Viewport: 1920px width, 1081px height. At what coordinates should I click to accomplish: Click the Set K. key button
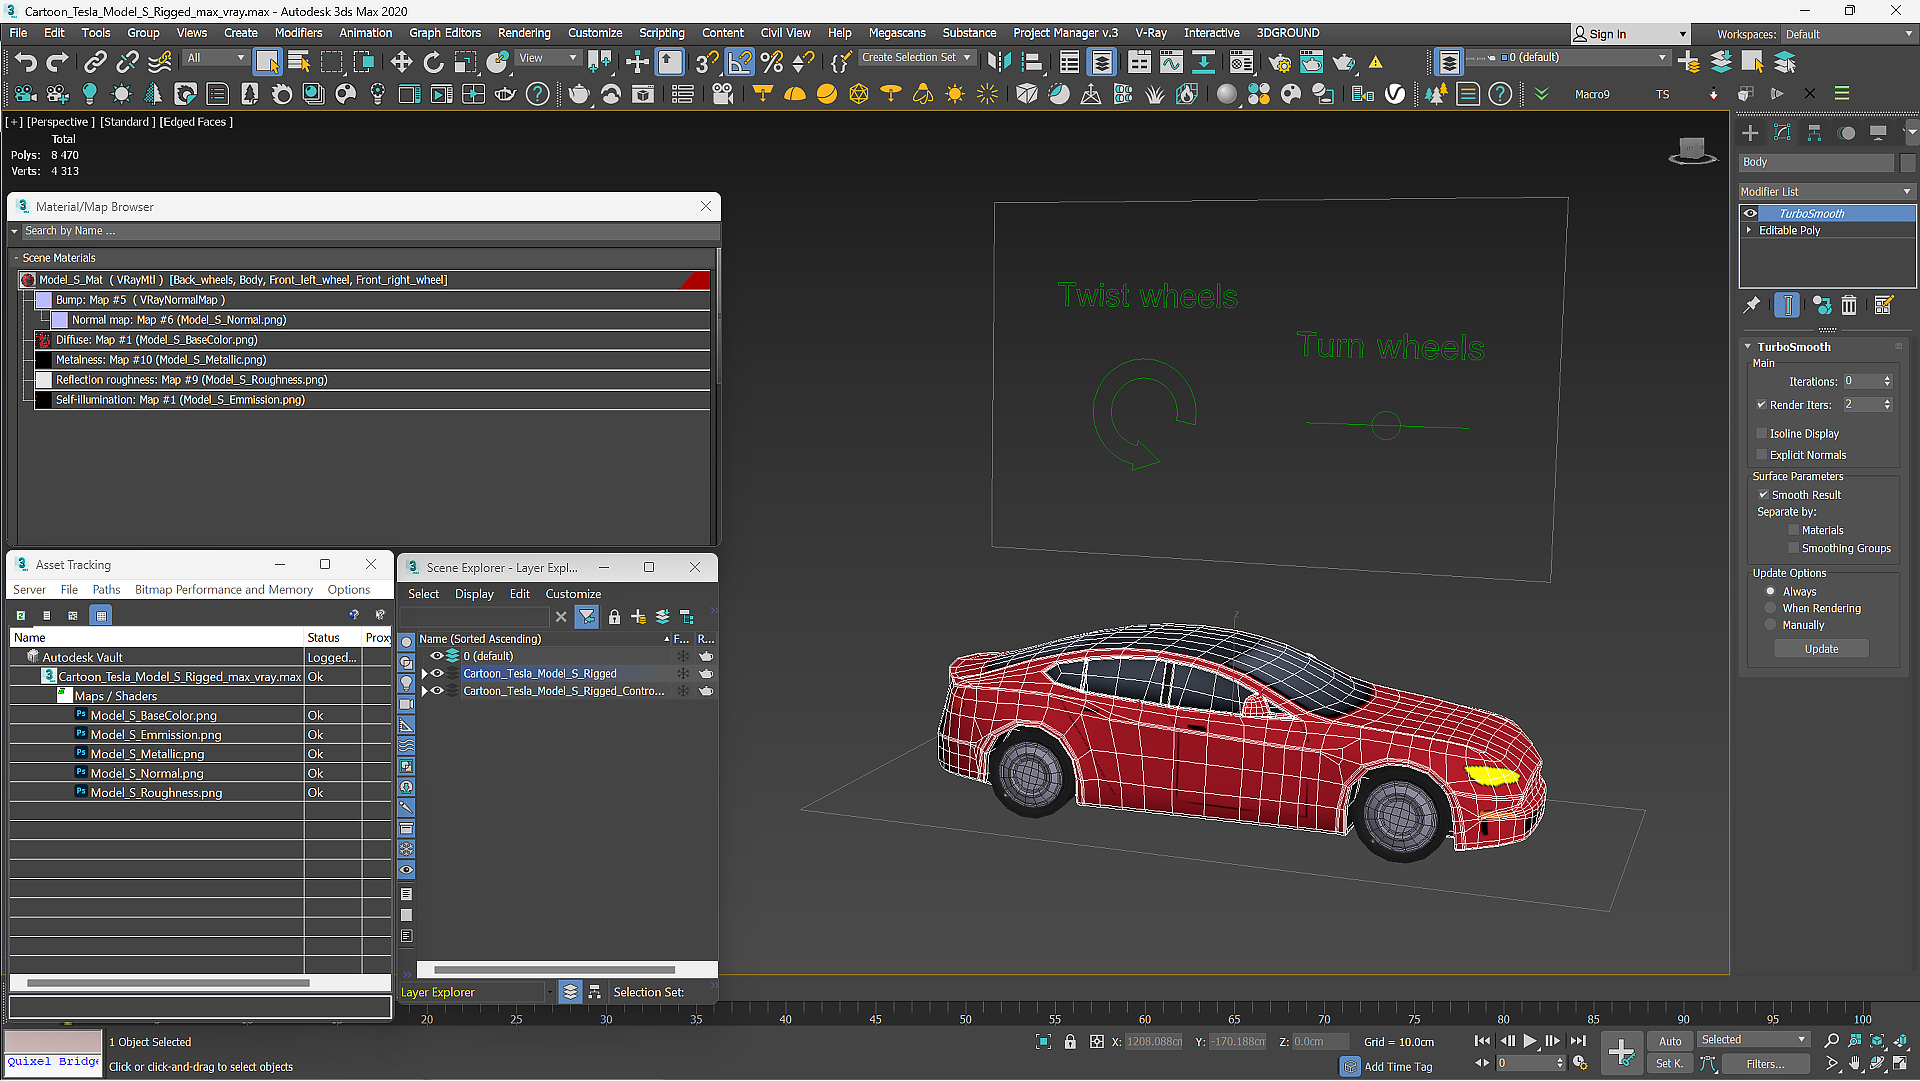click(1670, 1064)
